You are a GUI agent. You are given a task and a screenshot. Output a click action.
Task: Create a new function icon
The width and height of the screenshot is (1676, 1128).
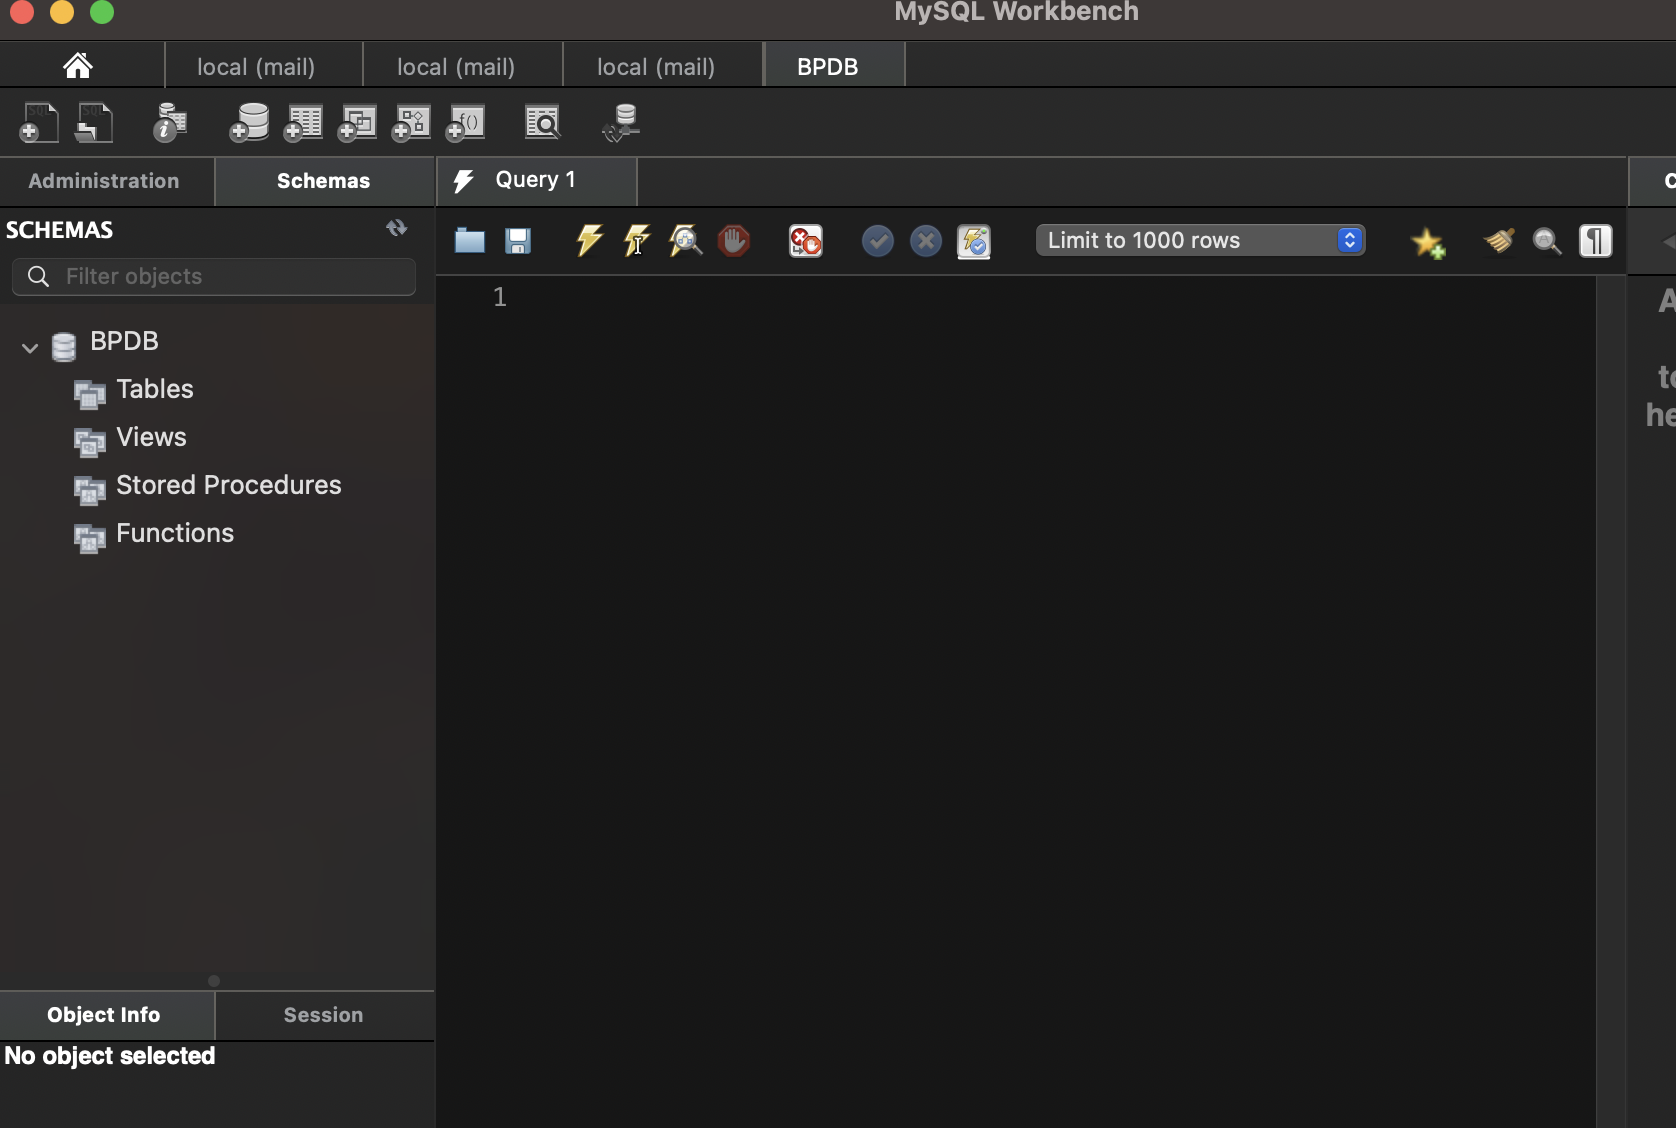[465, 123]
